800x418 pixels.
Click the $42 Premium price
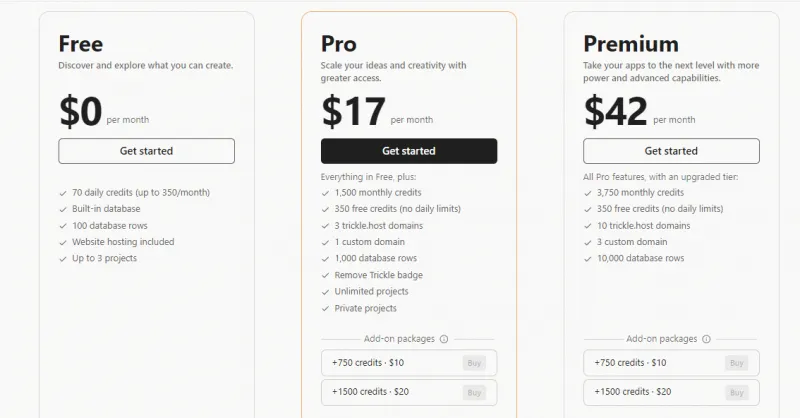click(x=615, y=112)
